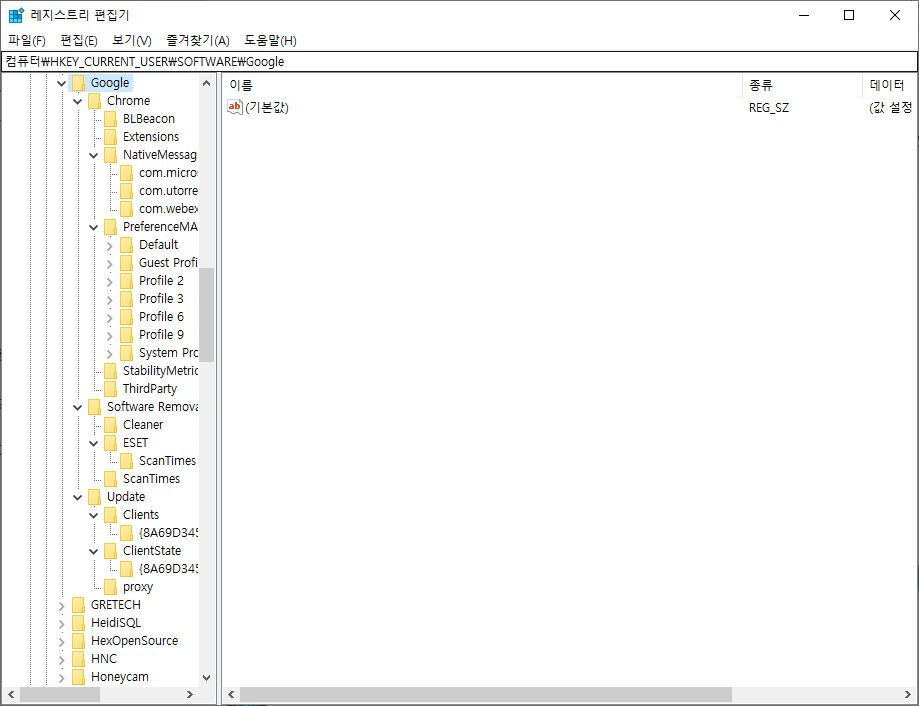Screen dimensions: 919x706
Task: Collapse the Chrome key
Action: coord(77,101)
